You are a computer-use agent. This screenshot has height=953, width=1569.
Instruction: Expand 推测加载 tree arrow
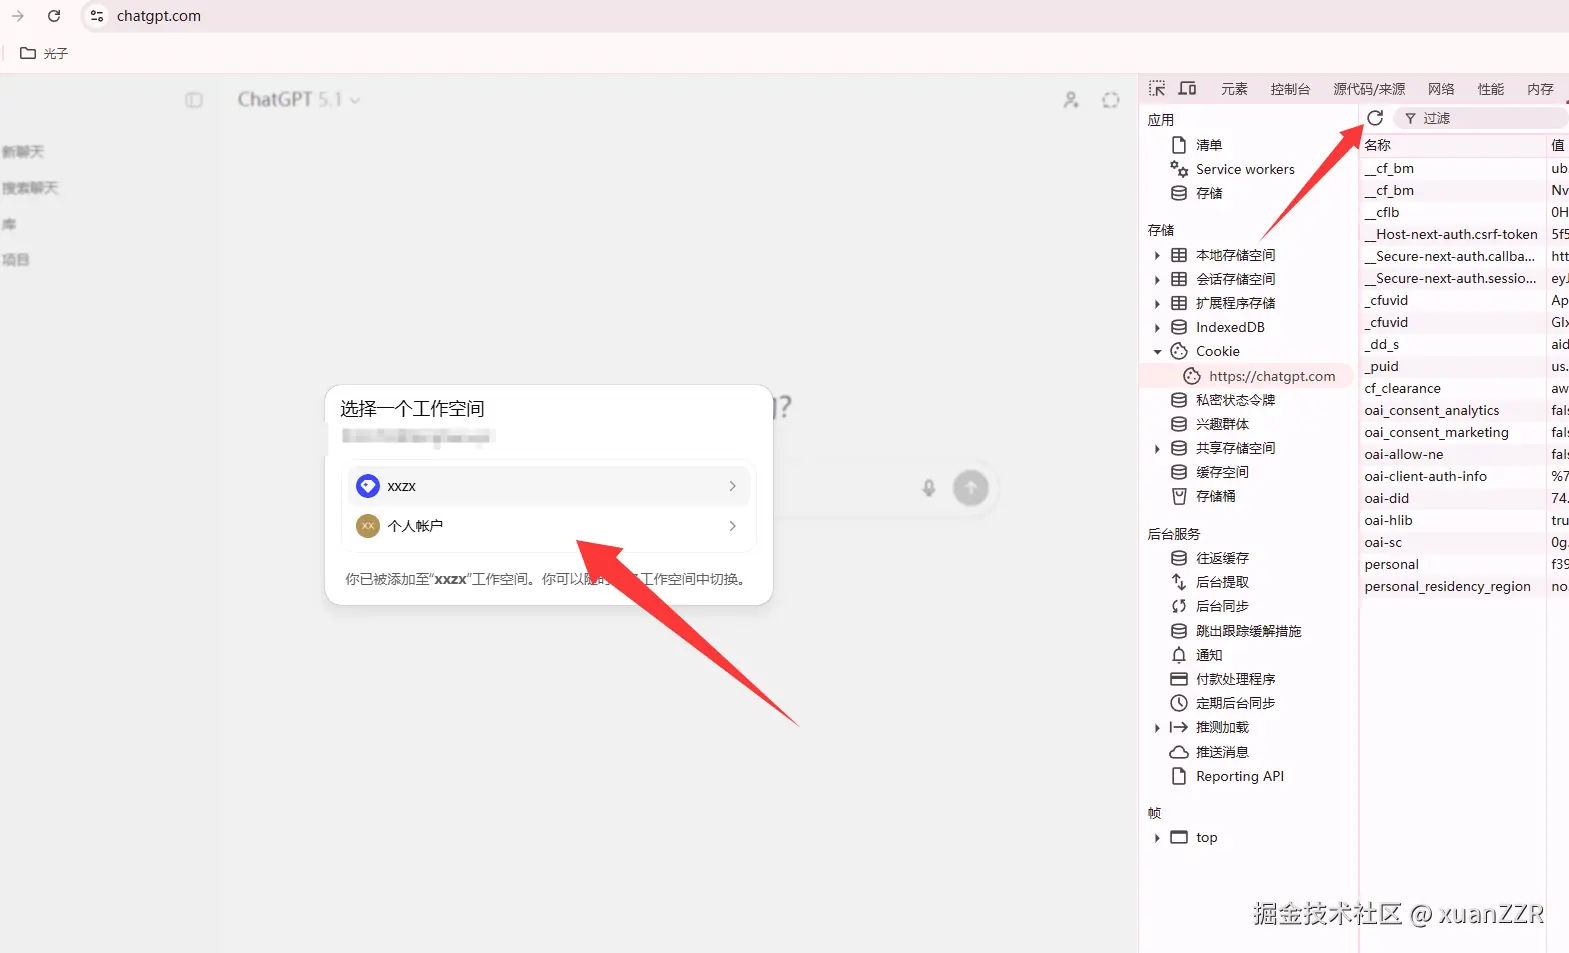click(1157, 728)
